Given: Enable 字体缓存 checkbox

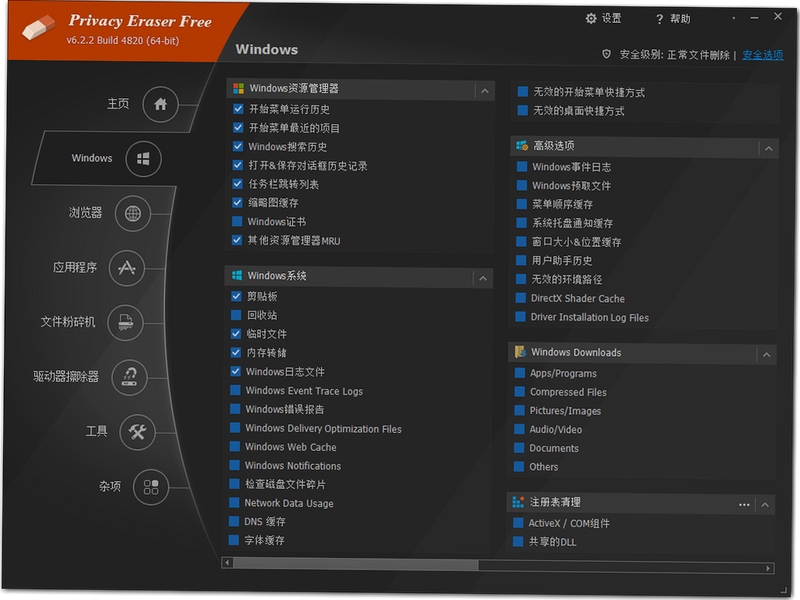Looking at the screenshot, I should pyautogui.click(x=234, y=540).
